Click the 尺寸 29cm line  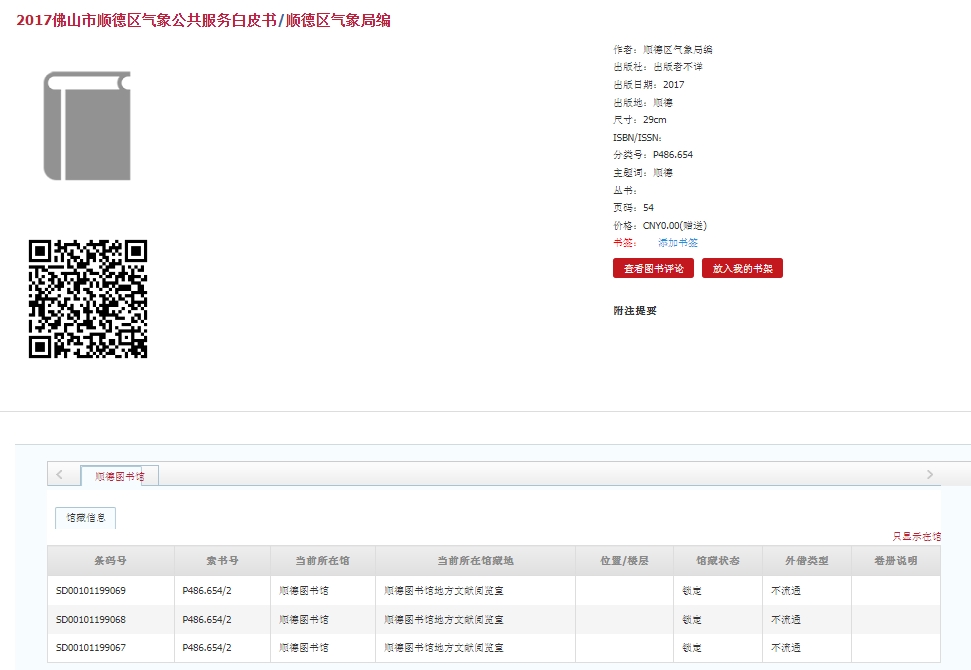tap(640, 120)
